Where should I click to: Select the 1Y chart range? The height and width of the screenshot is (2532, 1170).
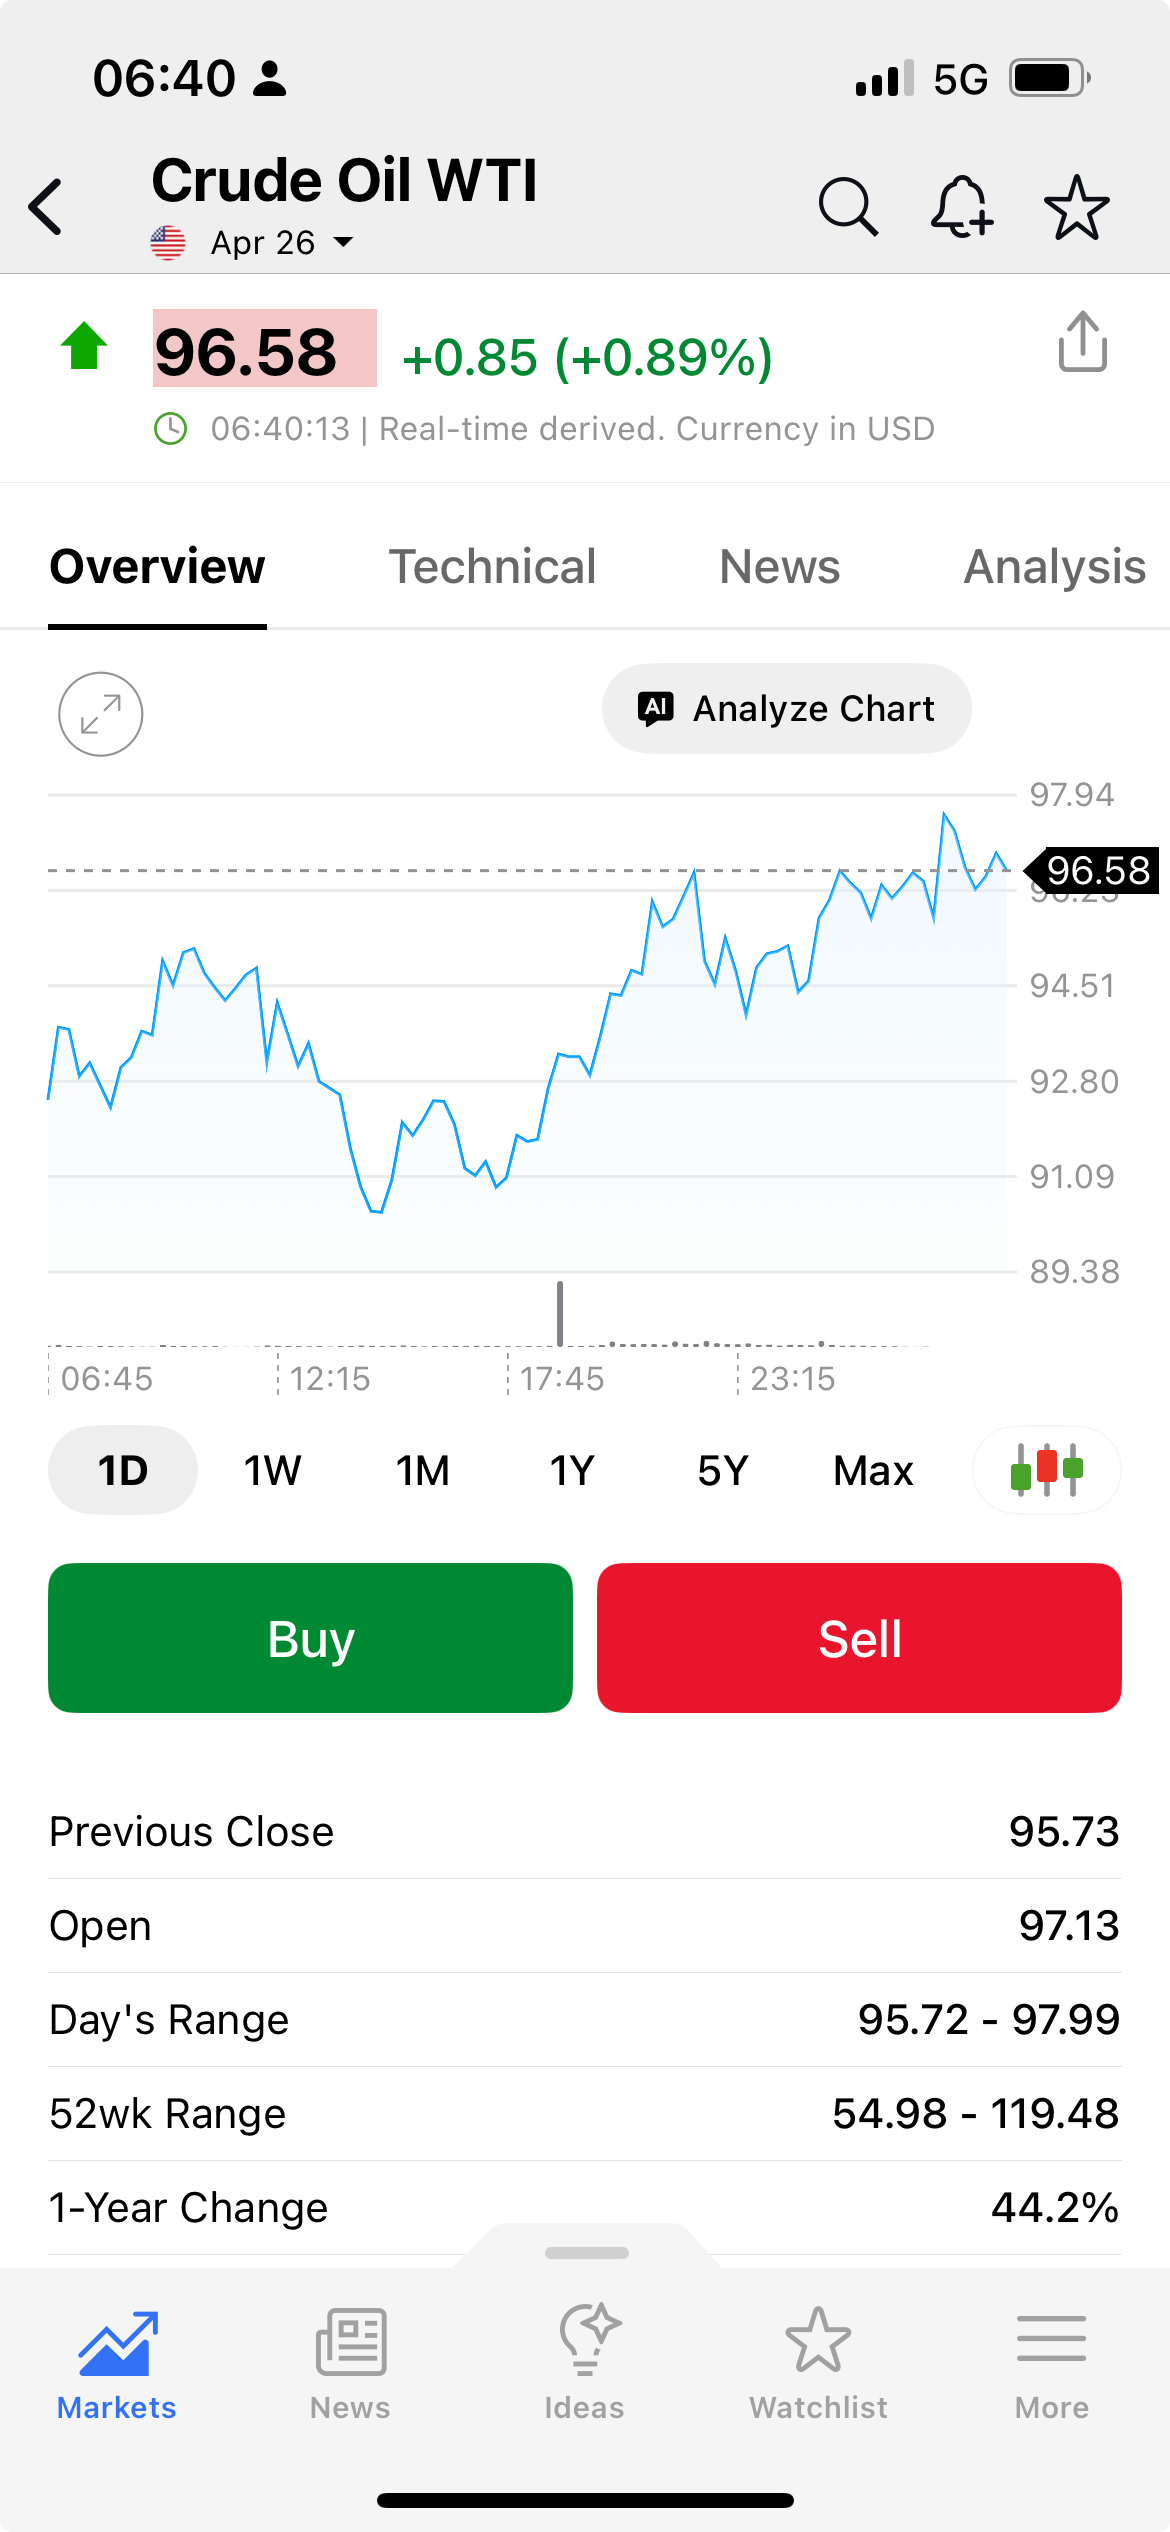[x=572, y=1470]
